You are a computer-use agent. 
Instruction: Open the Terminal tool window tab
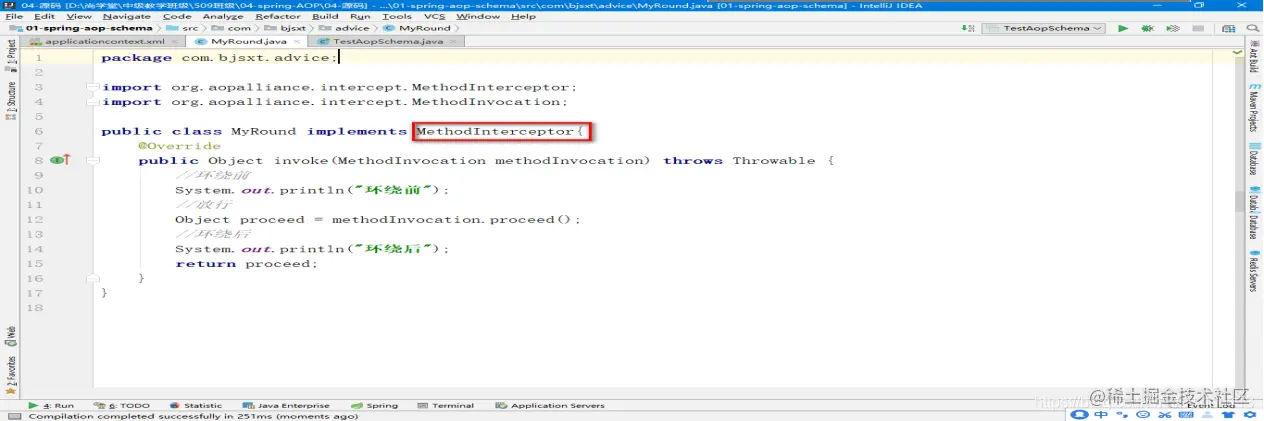point(446,406)
